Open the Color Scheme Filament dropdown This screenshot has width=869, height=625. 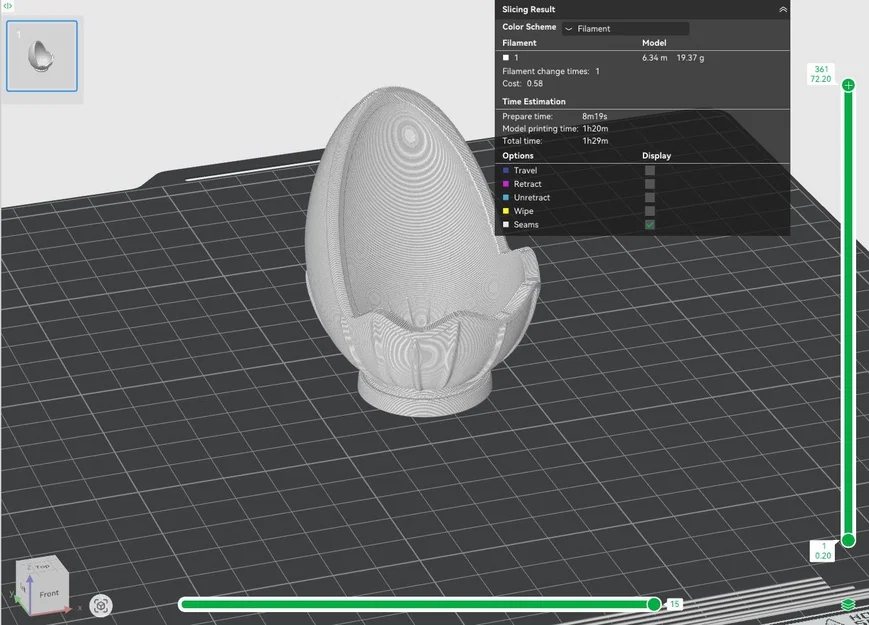626,28
